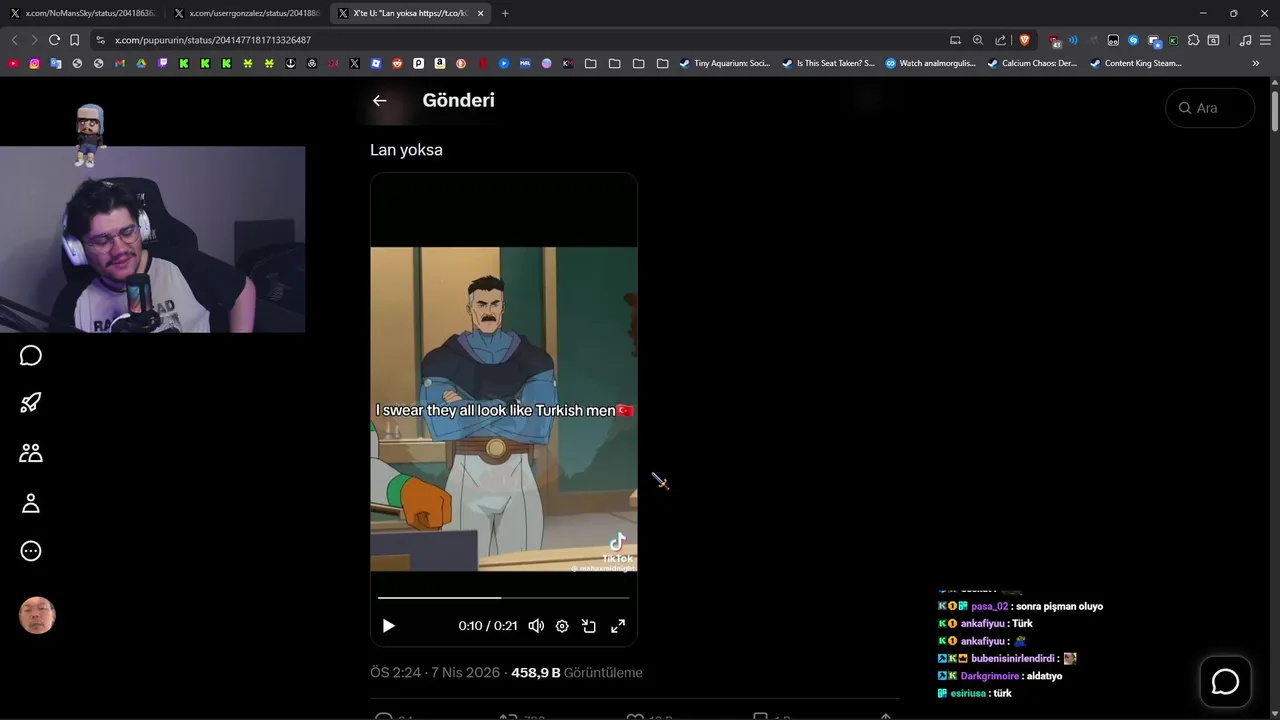Open a new browser tab
The width and height of the screenshot is (1280, 720).
(505, 13)
